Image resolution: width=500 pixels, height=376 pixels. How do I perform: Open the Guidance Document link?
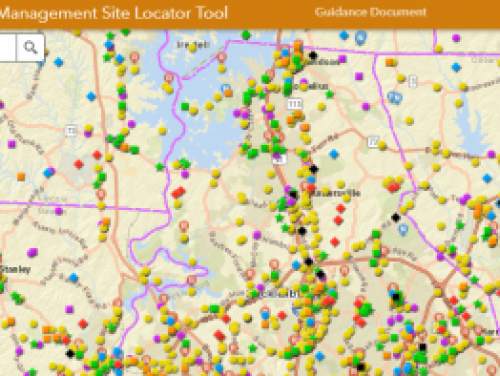pyautogui.click(x=370, y=12)
